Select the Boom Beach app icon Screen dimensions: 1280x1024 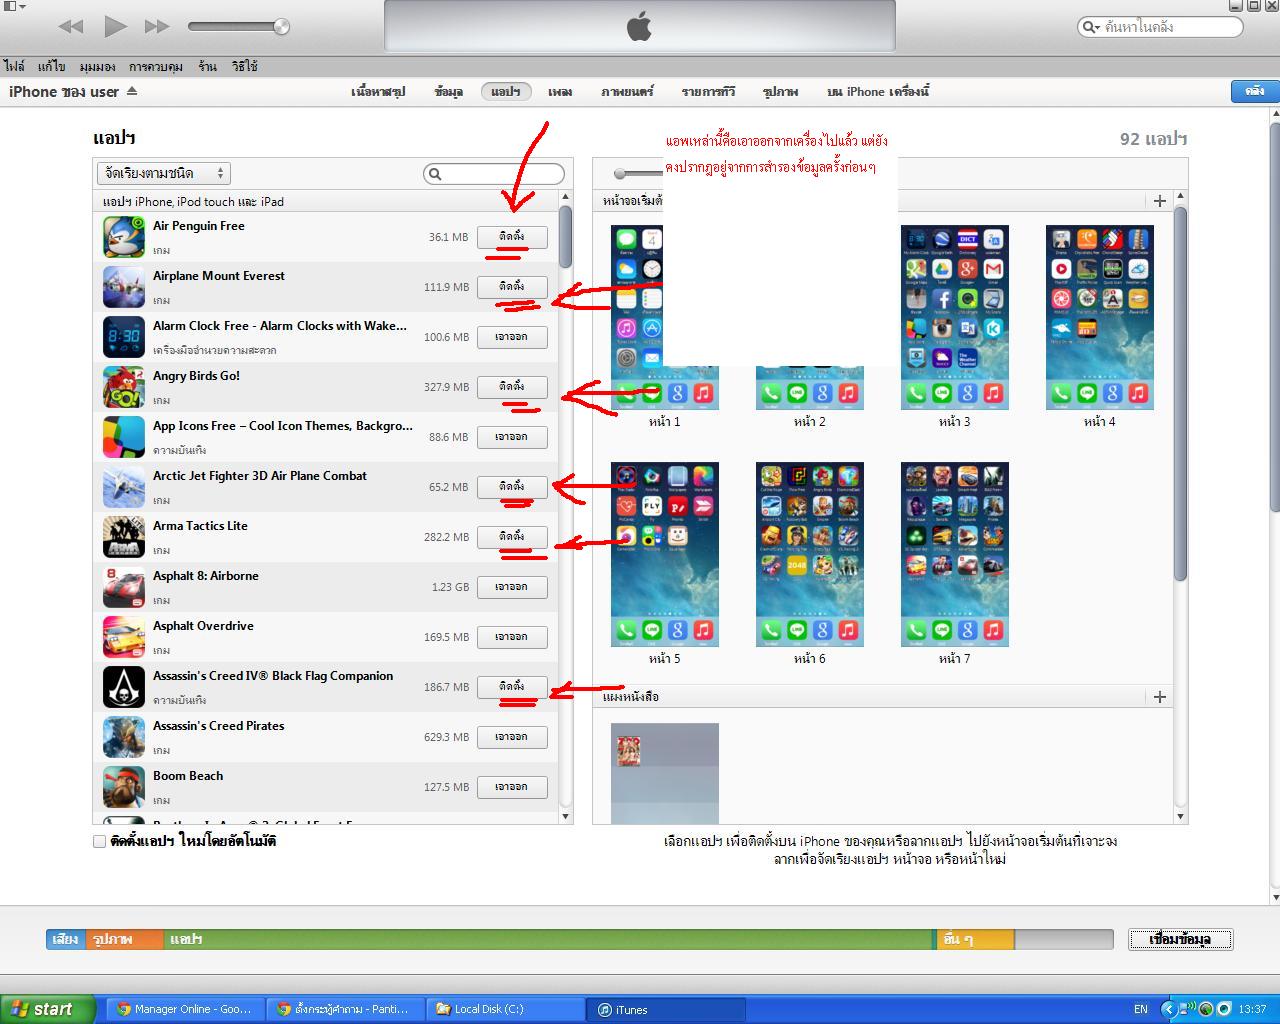pos(124,787)
